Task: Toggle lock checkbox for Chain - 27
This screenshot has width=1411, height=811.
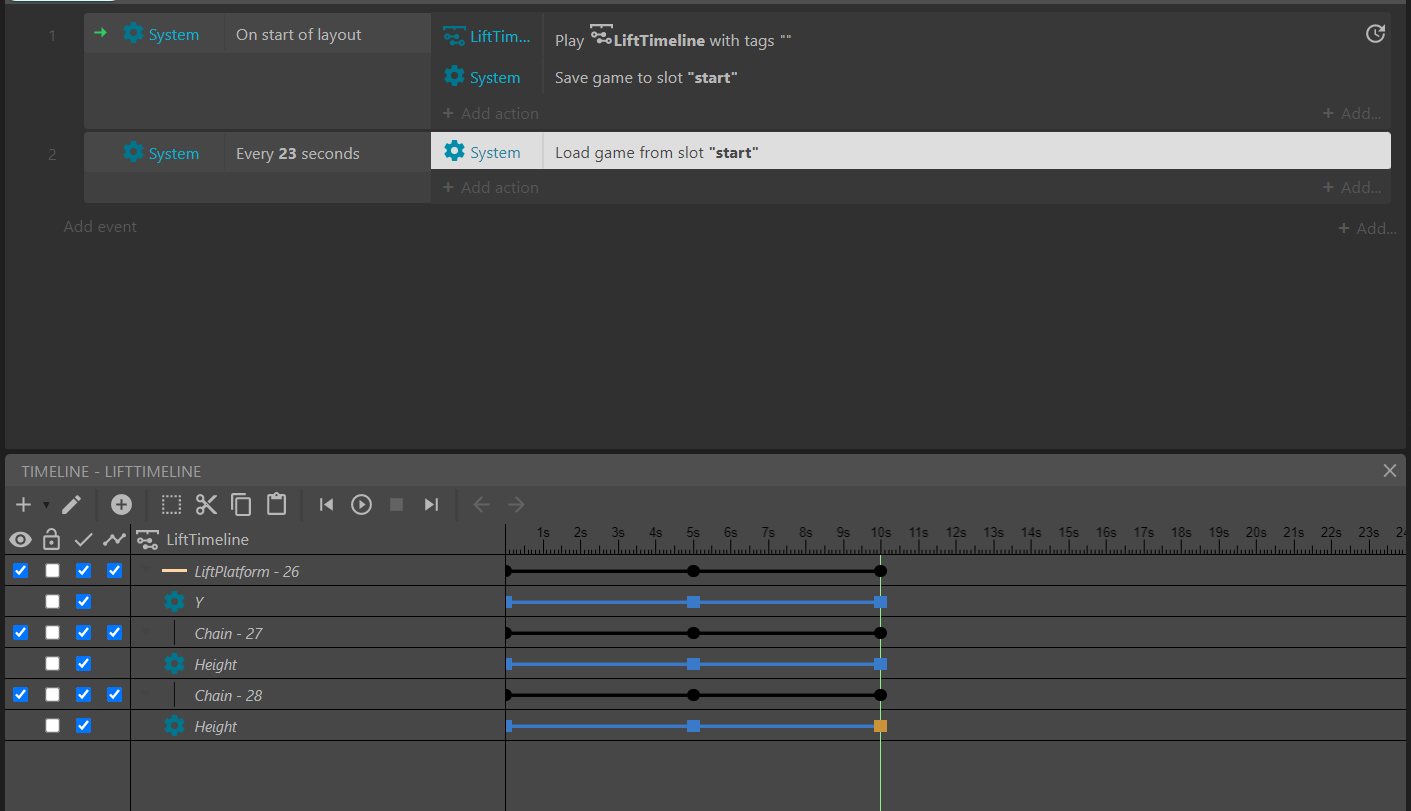Action: [53, 633]
